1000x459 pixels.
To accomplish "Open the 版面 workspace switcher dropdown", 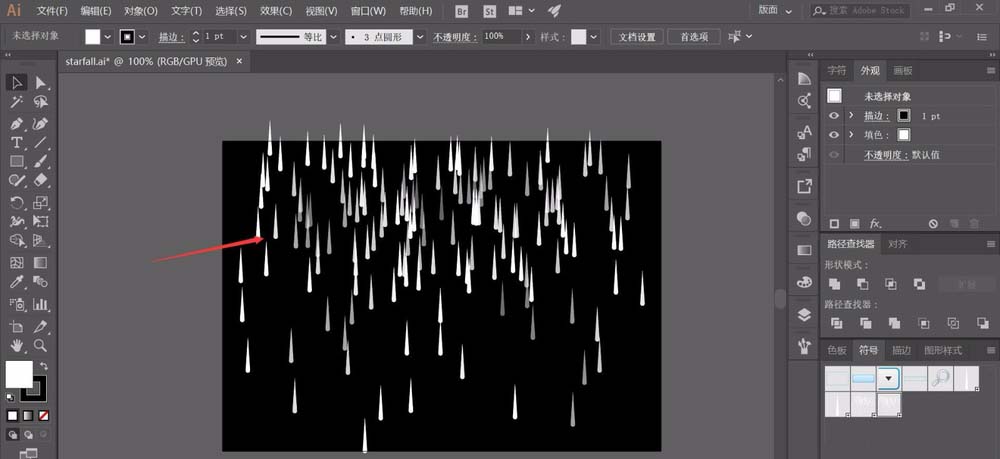I will point(776,11).
